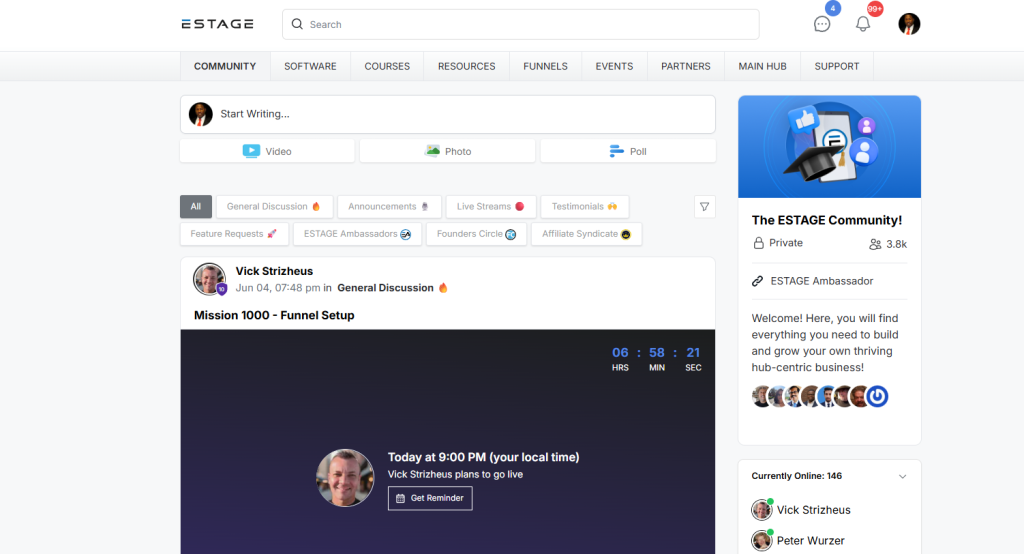
Task: Click the Video post button
Action: pos(267,151)
